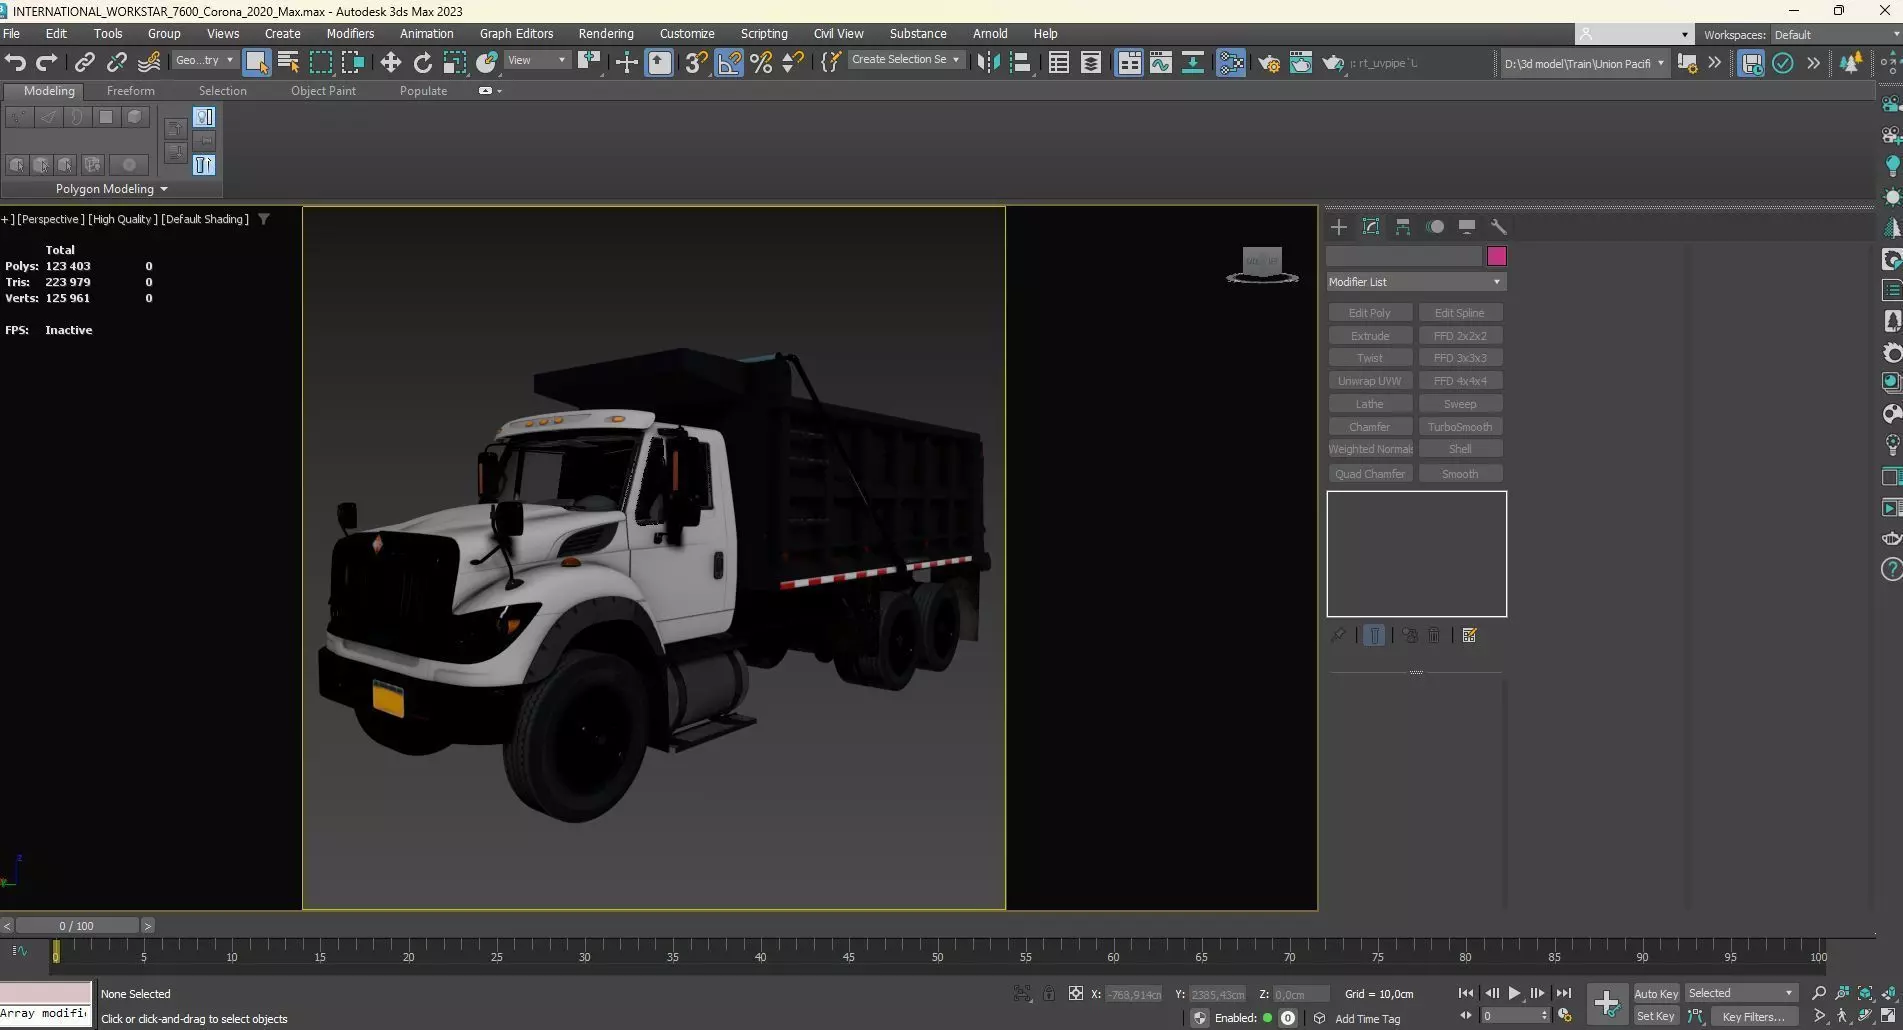
Task: Open Select by Name dialog
Action: pyautogui.click(x=289, y=62)
